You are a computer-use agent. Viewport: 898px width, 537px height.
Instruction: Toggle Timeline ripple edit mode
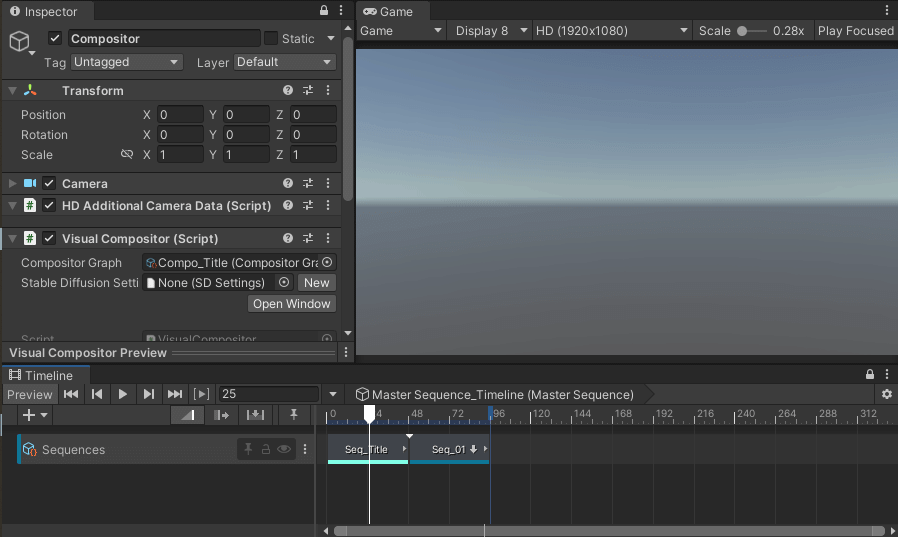coord(221,415)
